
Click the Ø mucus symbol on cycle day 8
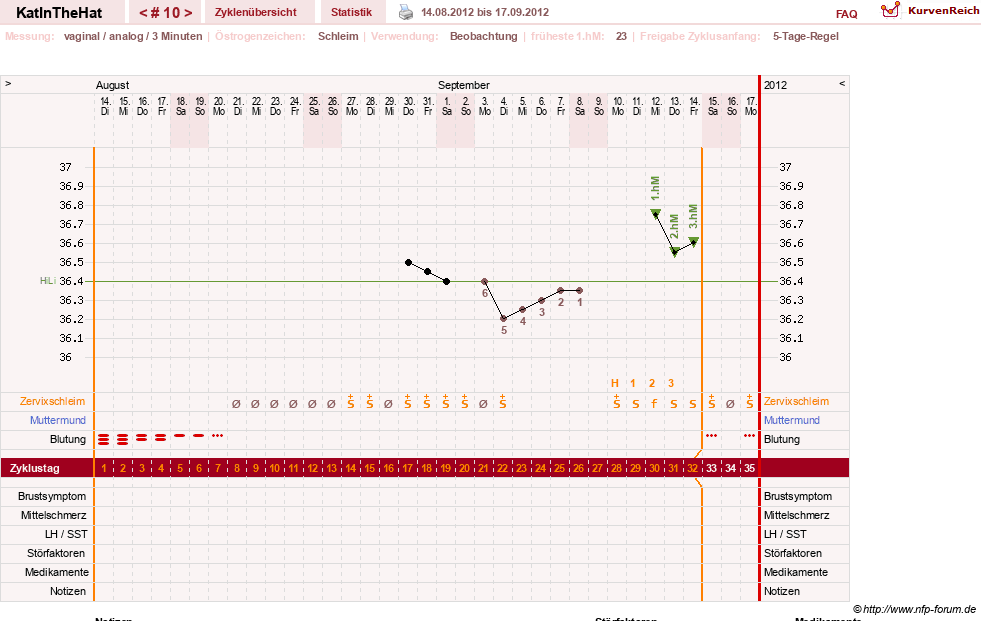tap(236, 404)
